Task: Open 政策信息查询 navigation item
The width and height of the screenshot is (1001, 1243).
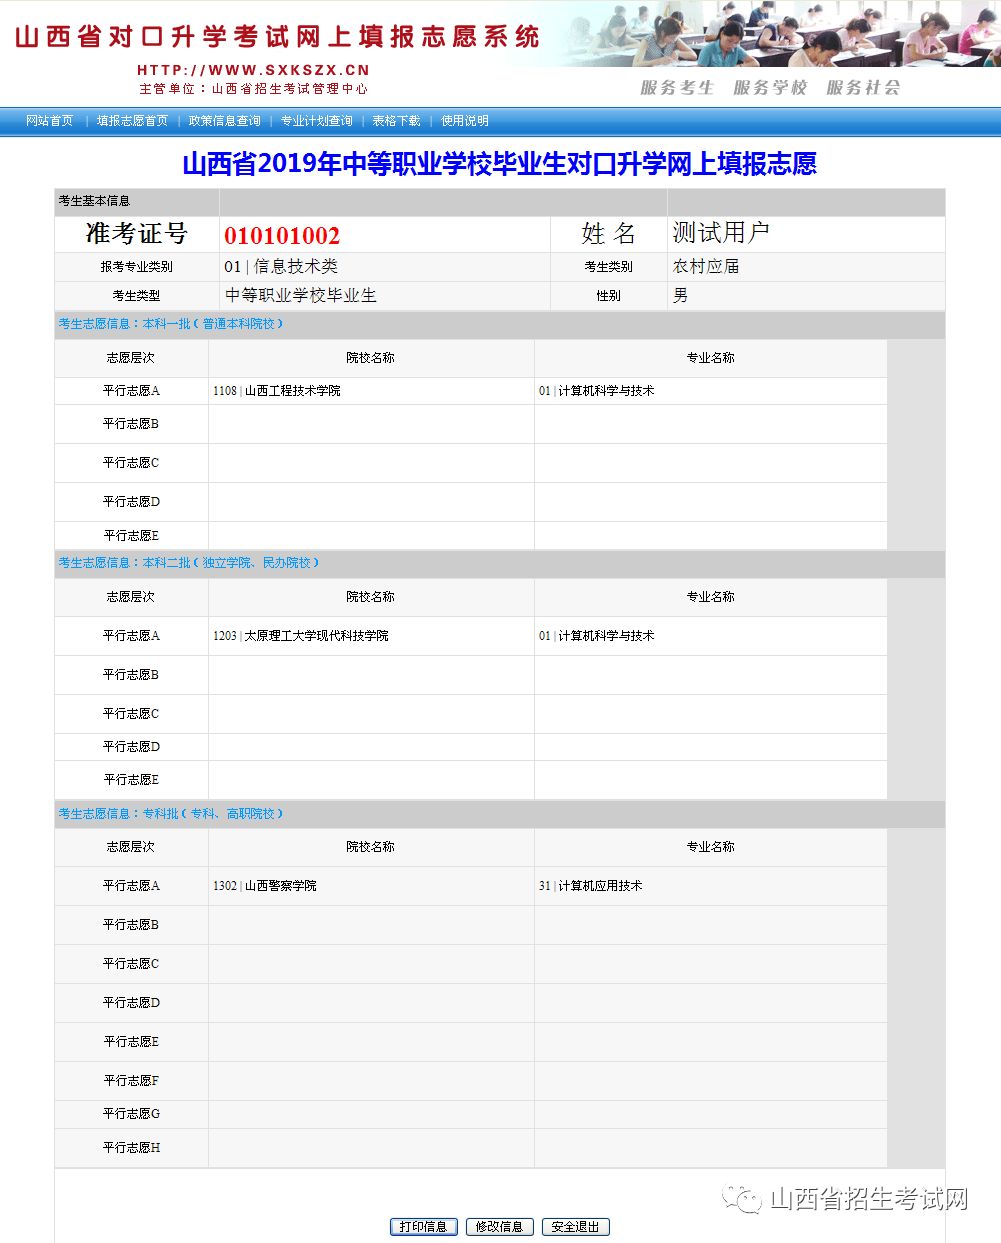Action: click(224, 121)
